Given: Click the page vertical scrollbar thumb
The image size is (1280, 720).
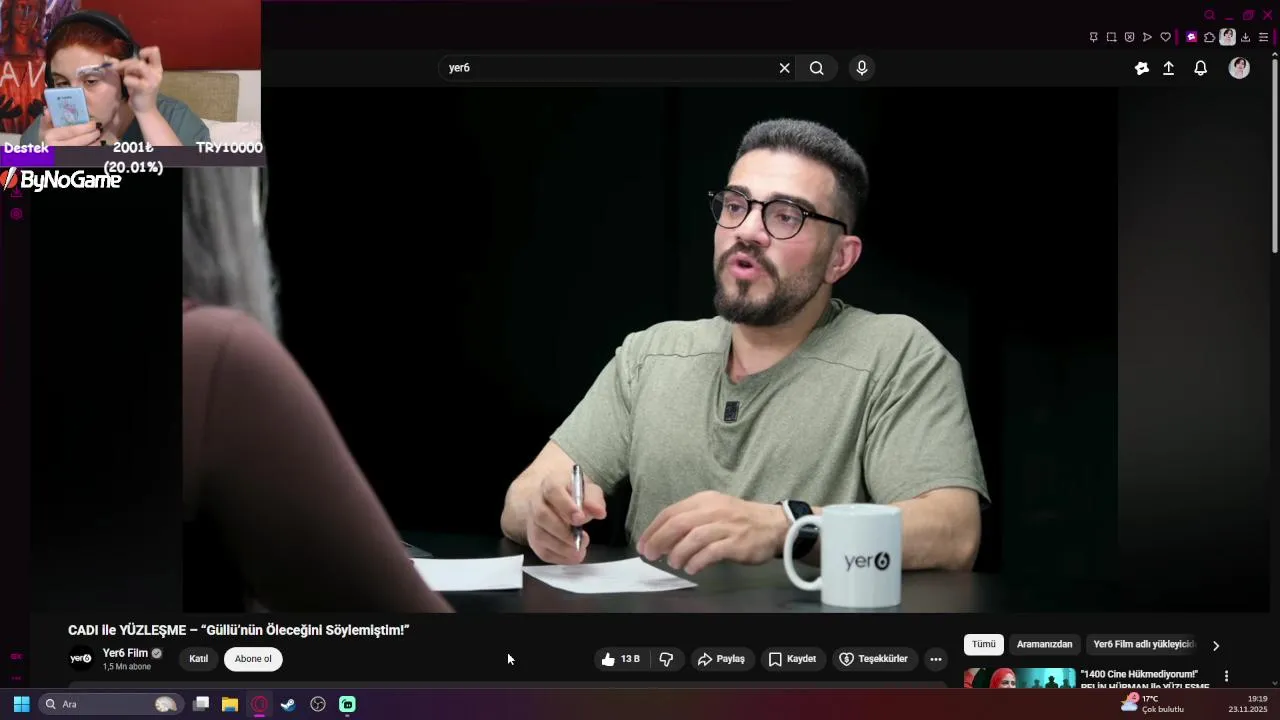Looking at the screenshot, I should point(1274,155).
